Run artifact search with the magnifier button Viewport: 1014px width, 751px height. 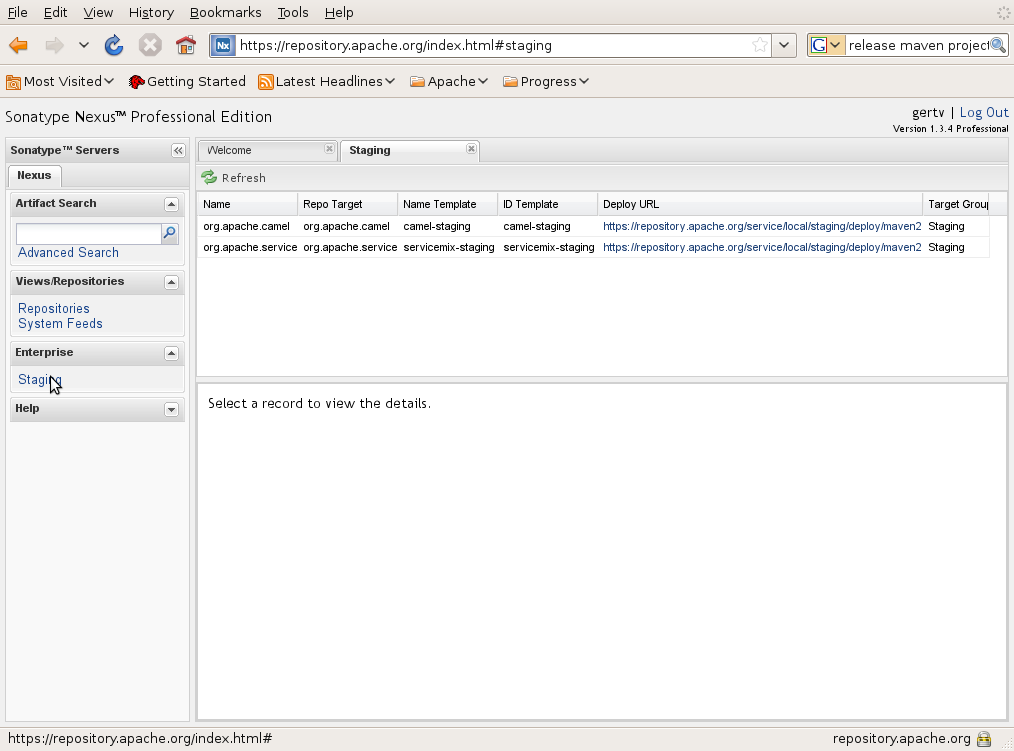tap(169, 234)
